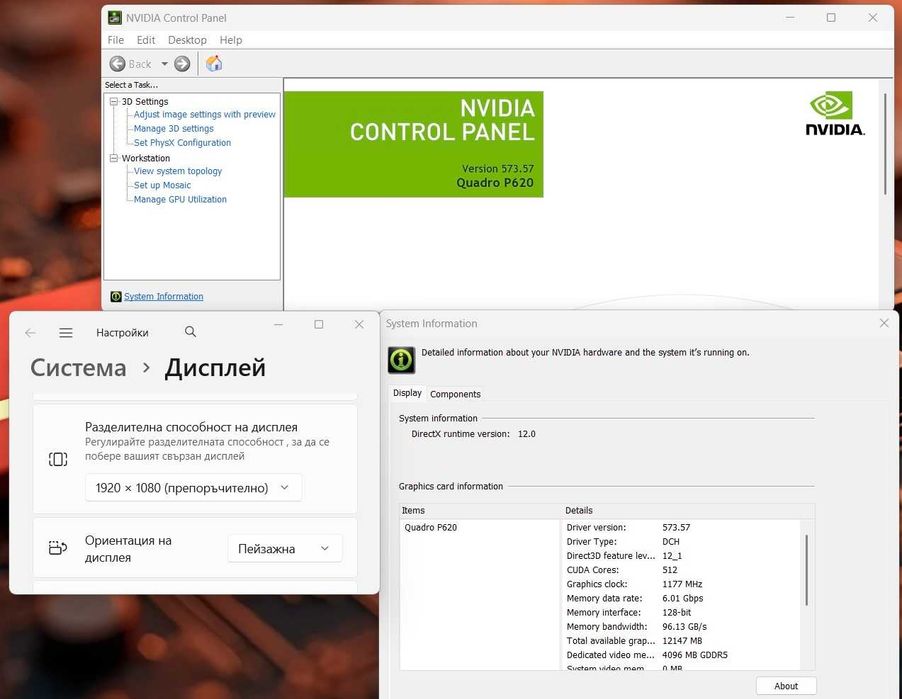The height and width of the screenshot is (699, 902).
Task: Maximize the Settings window
Action: tap(319, 324)
